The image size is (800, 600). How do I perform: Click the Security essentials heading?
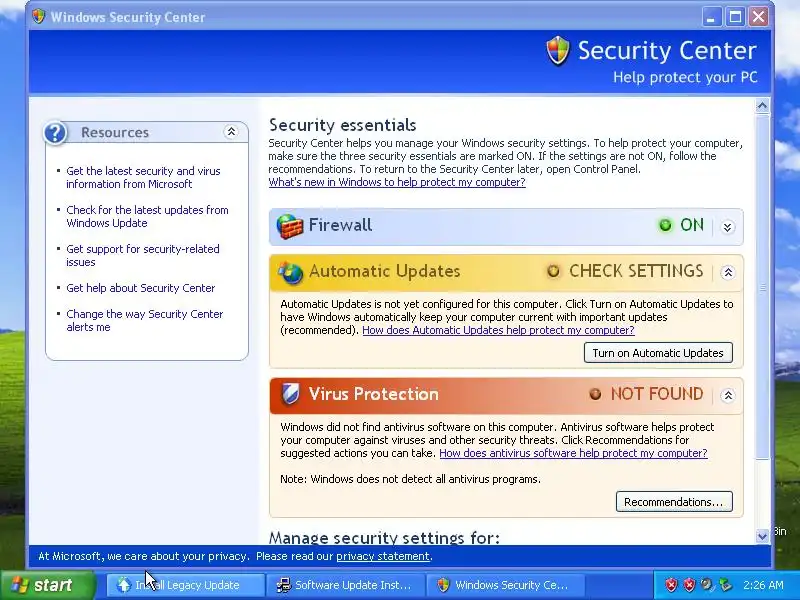342,125
